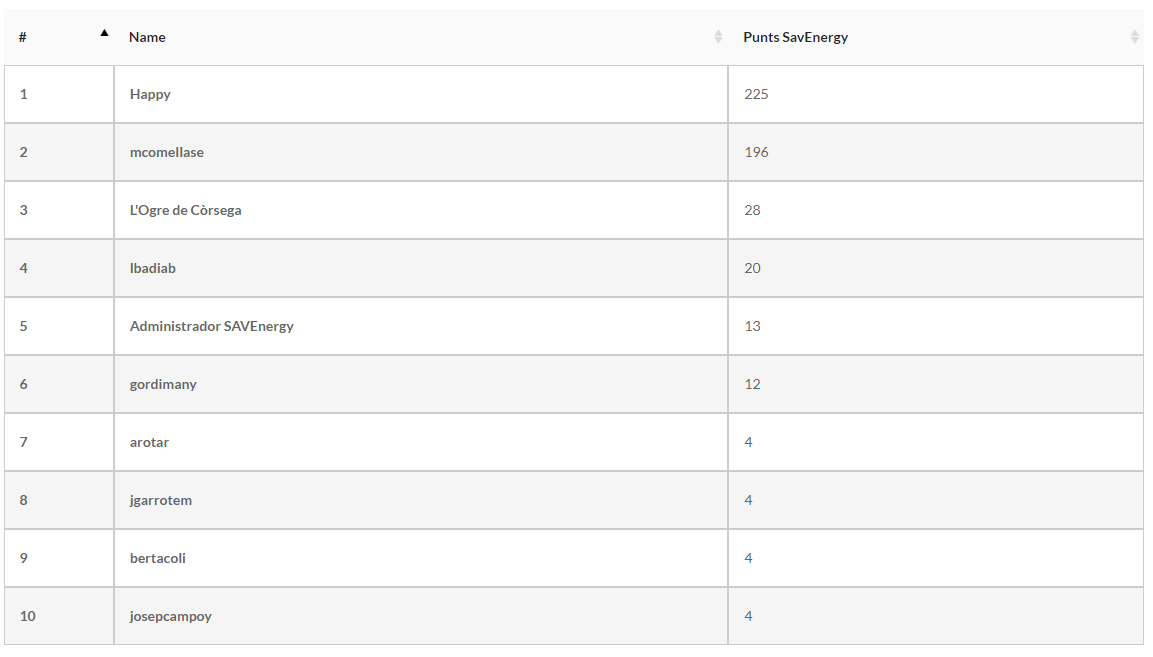
Task: Click the Name column header label
Action: point(147,37)
